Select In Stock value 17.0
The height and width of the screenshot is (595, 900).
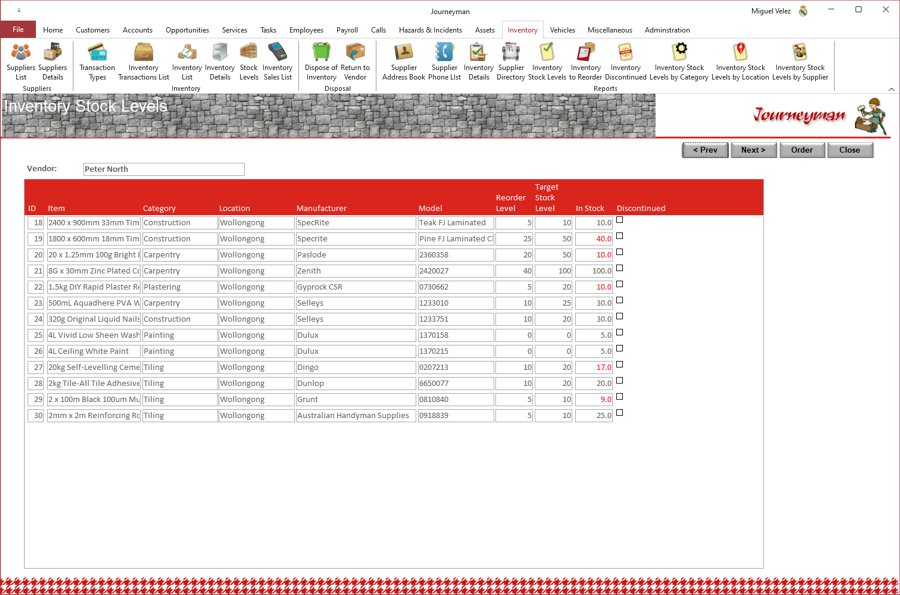point(593,367)
